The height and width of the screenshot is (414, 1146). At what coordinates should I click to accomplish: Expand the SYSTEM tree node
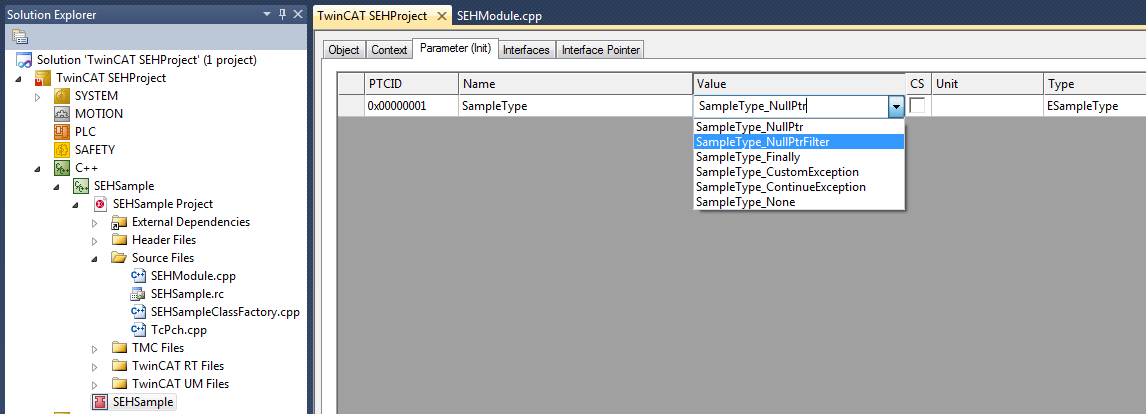[38, 96]
